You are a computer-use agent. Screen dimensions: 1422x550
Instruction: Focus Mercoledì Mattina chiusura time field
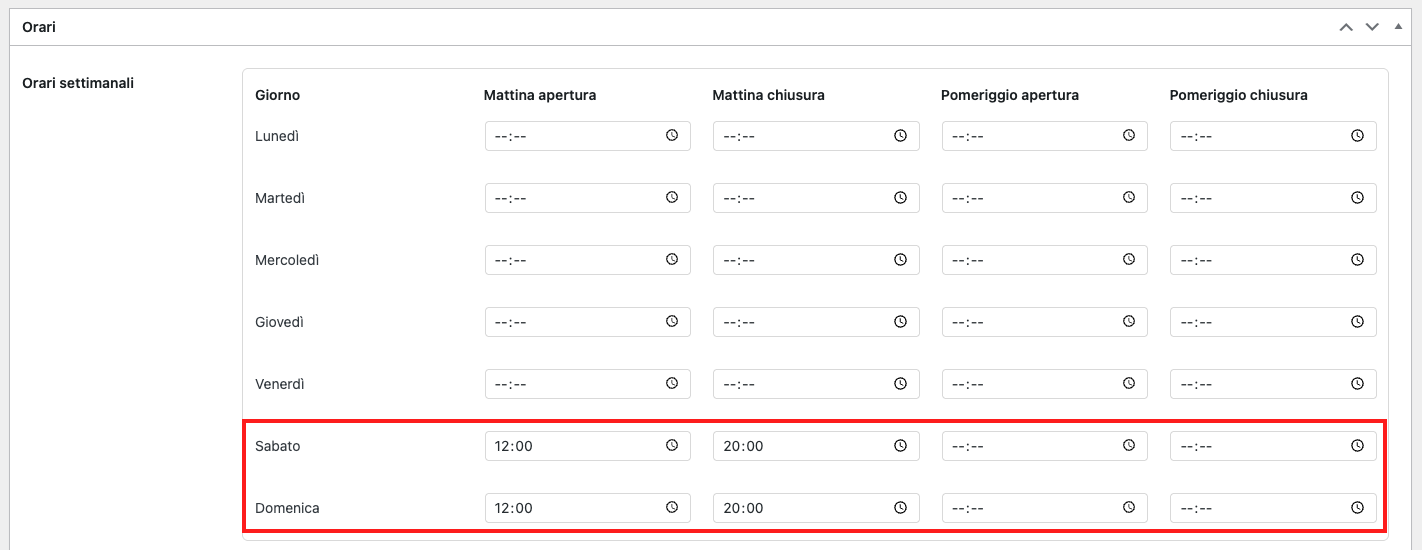[x=816, y=260]
